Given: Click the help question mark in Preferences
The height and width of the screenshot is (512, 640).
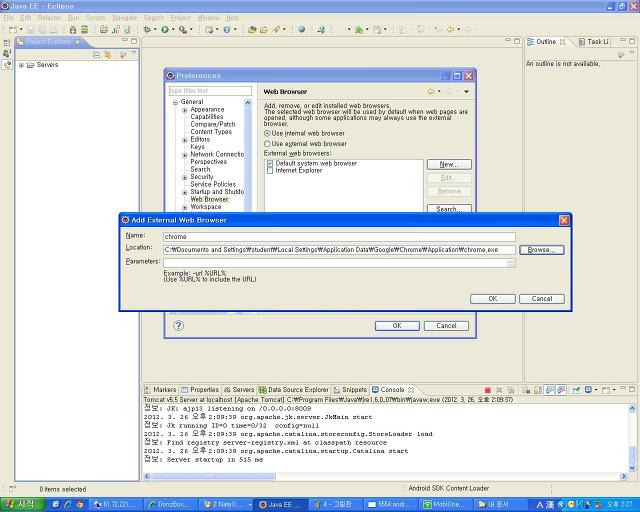Looking at the screenshot, I should [178, 325].
